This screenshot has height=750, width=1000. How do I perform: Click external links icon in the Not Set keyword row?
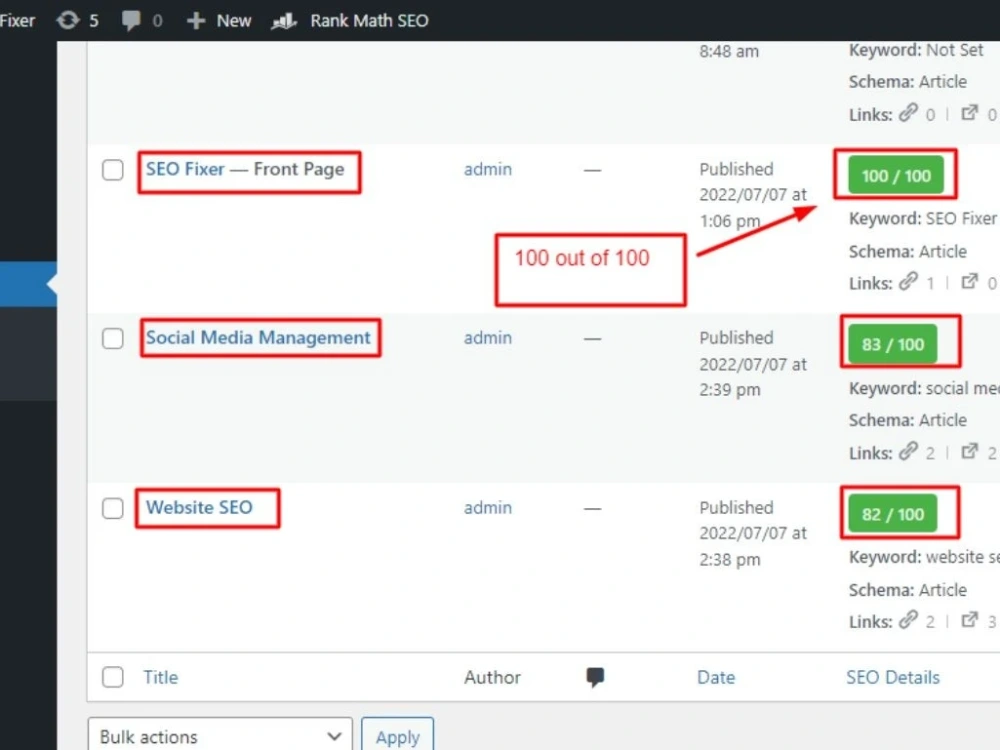pyautogui.click(x=969, y=113)
